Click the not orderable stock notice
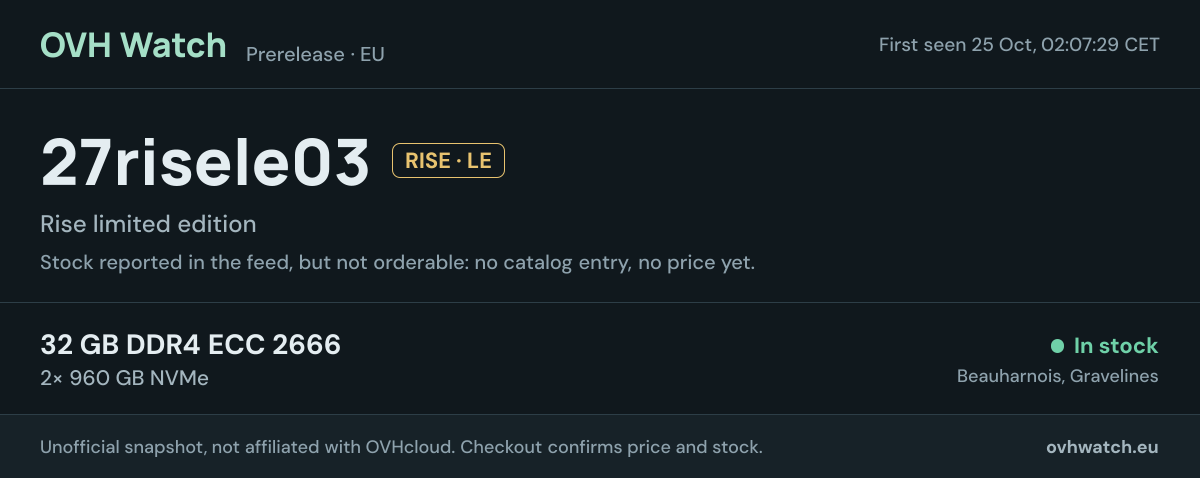 tap(397, 263)
